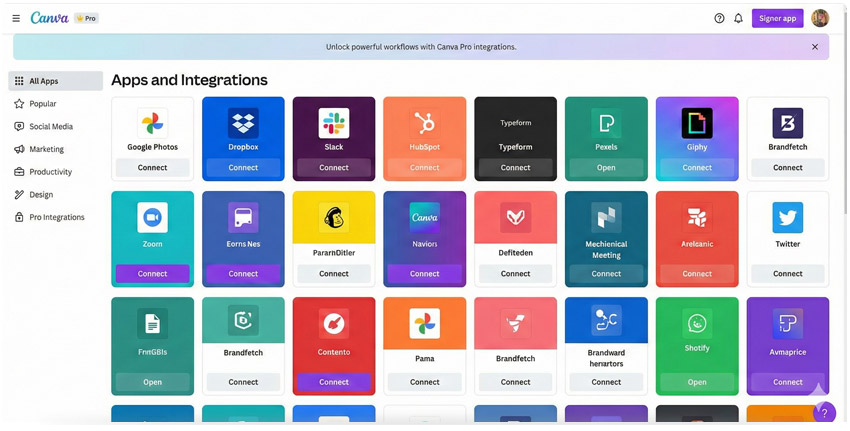This screenshot has width=850, height=431.
Task: Connect the Pama app
Action: pos(424,382)
